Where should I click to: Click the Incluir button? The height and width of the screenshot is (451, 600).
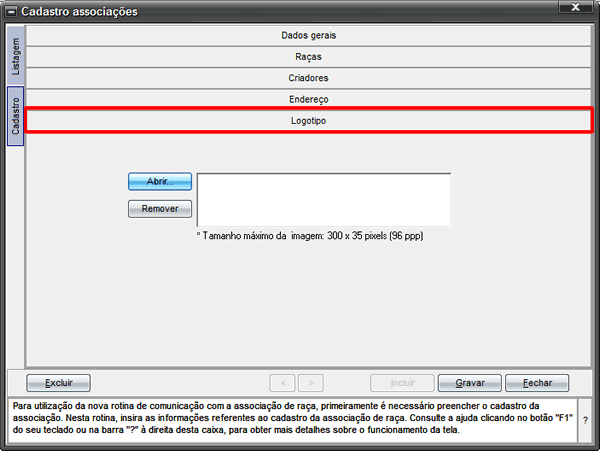tap(402, 383)
